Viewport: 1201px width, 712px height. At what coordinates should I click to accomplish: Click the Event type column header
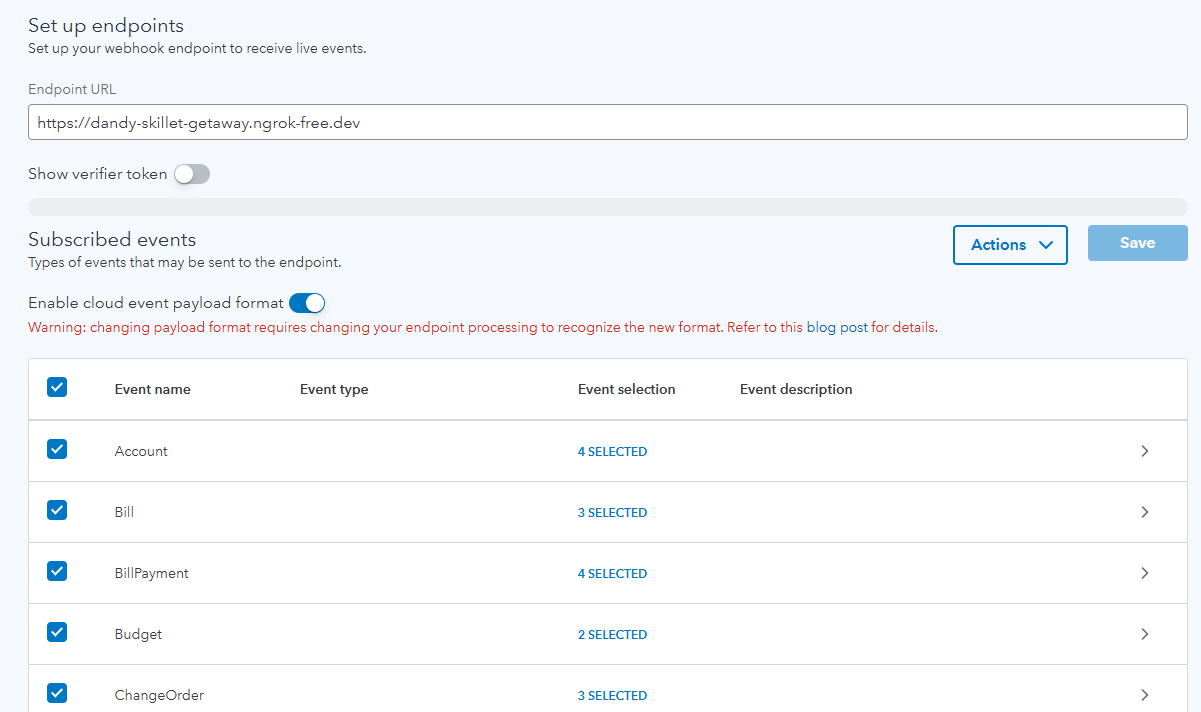pos(334,389)
